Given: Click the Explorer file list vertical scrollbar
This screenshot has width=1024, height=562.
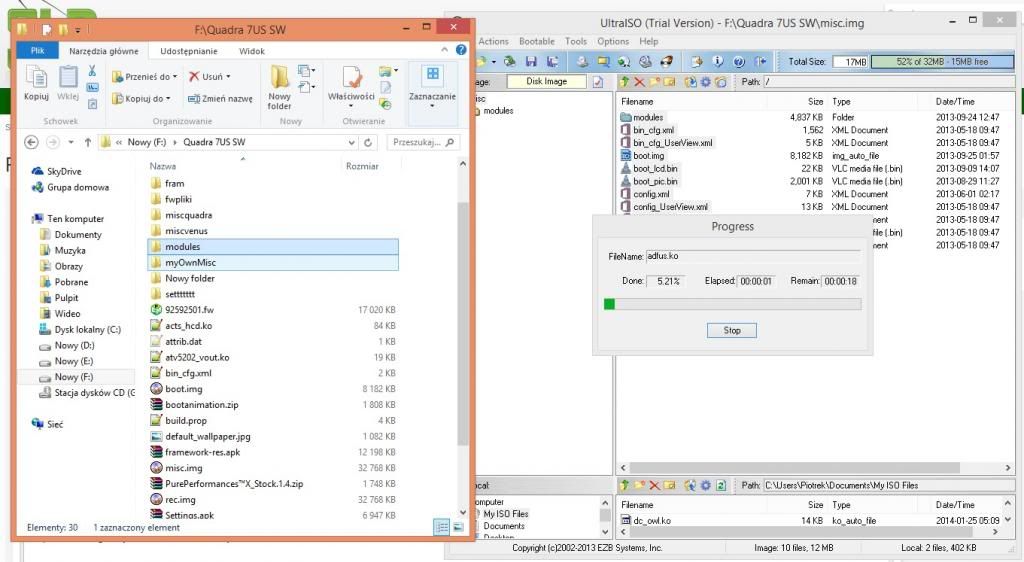Looking at the screenshot, I should click(463, 323).
